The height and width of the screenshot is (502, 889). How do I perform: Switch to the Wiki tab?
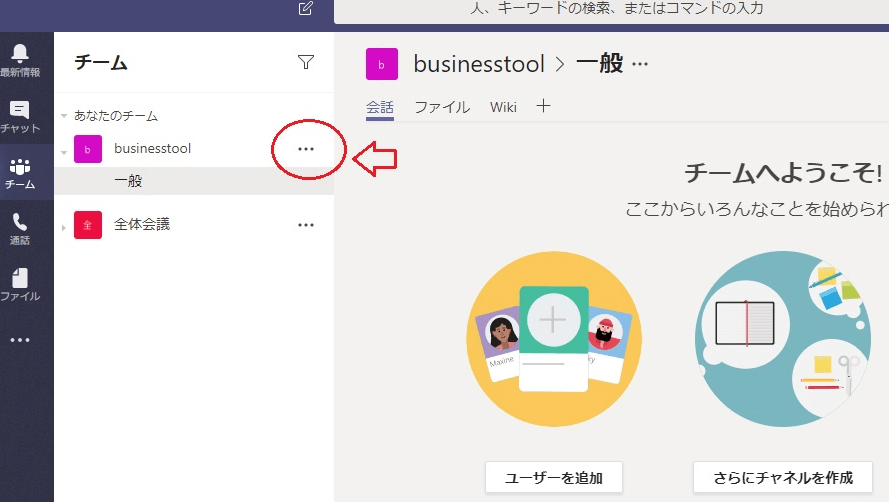(503, 107)
